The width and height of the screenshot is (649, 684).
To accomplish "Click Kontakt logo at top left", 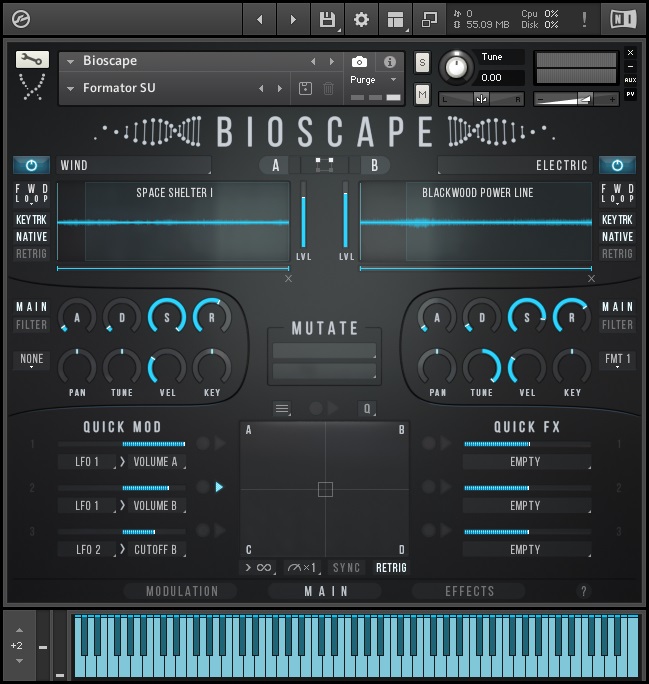I will [20, 19].
